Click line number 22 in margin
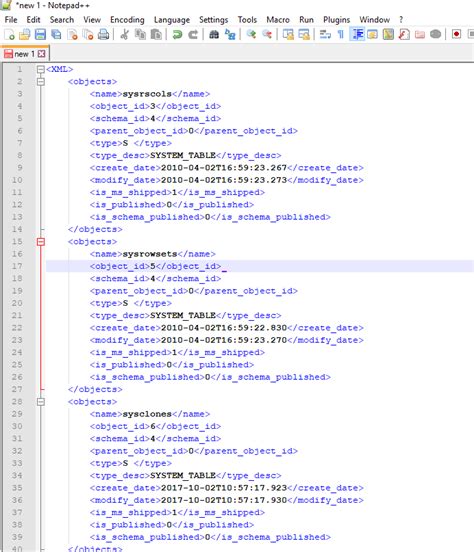 click(17, 328)
